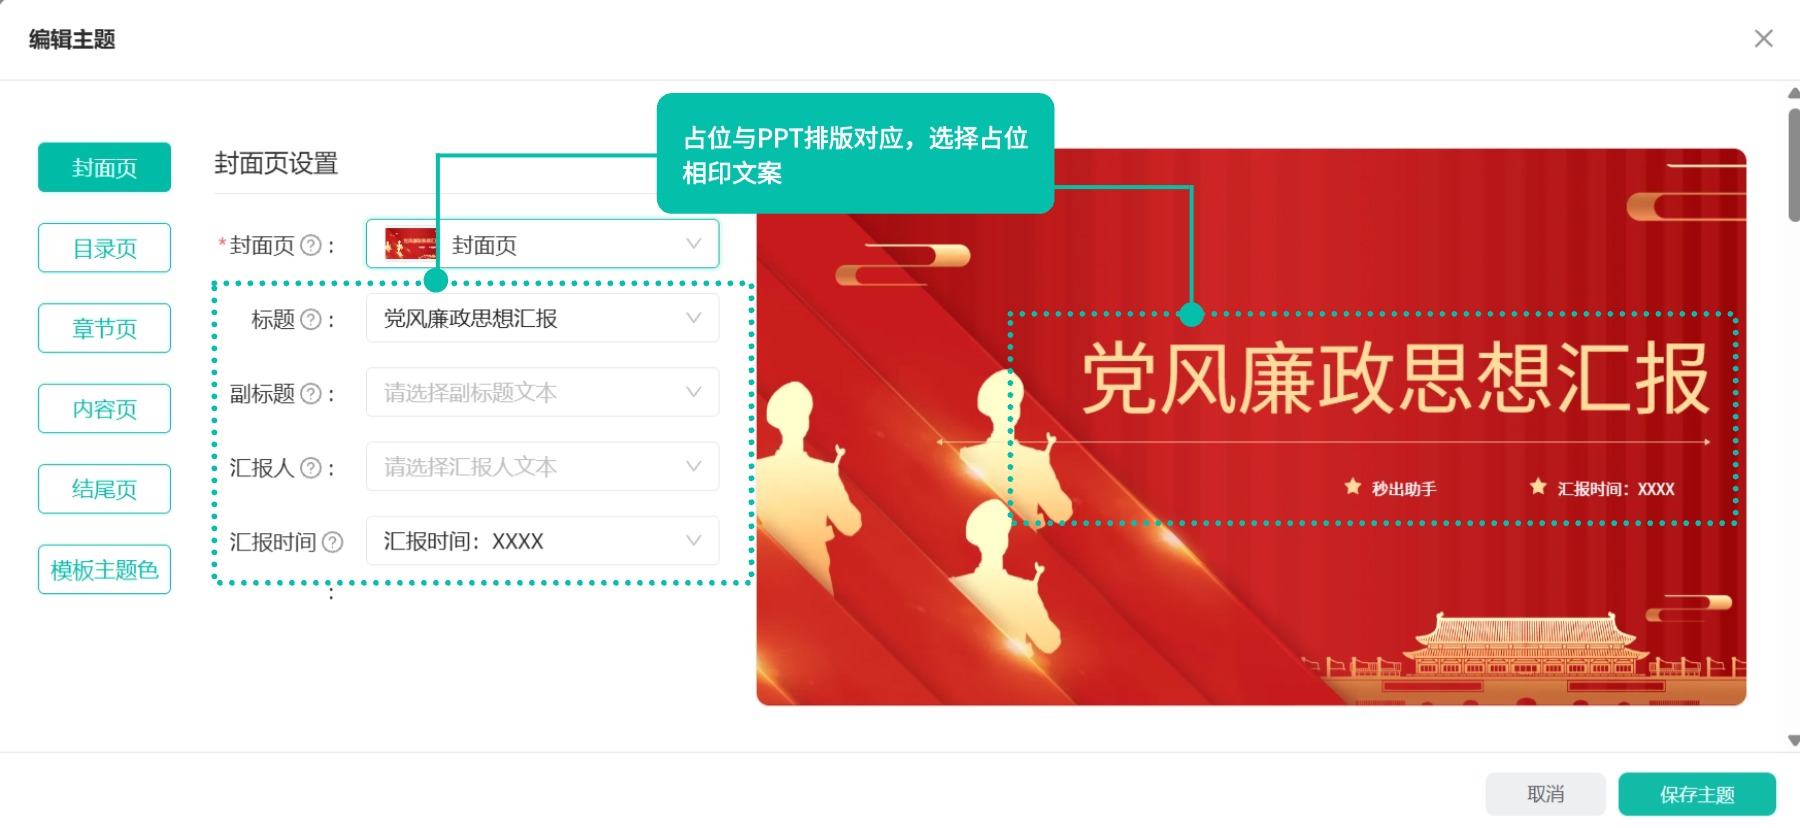This screenshot has height=828, width=1800.
Task: Click help icon next to 标题 label
Action: pyautogui.click(x=311, y=319)
